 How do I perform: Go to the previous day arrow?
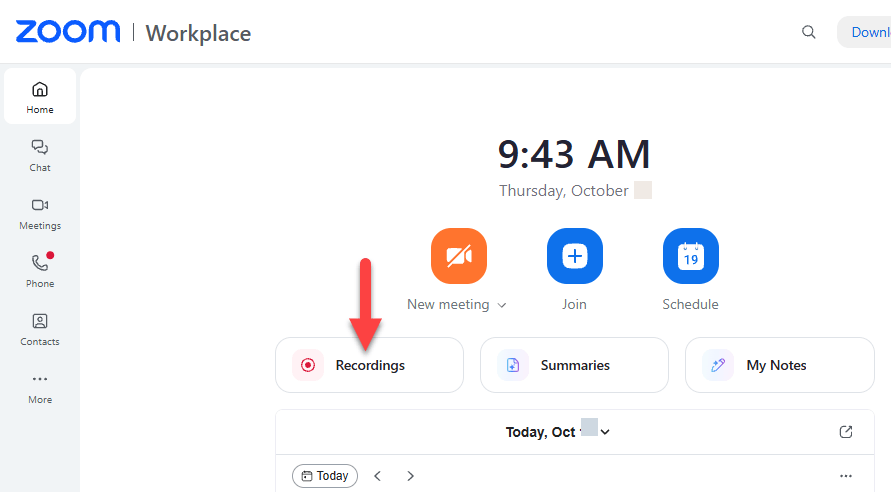[x=377, y=476]
